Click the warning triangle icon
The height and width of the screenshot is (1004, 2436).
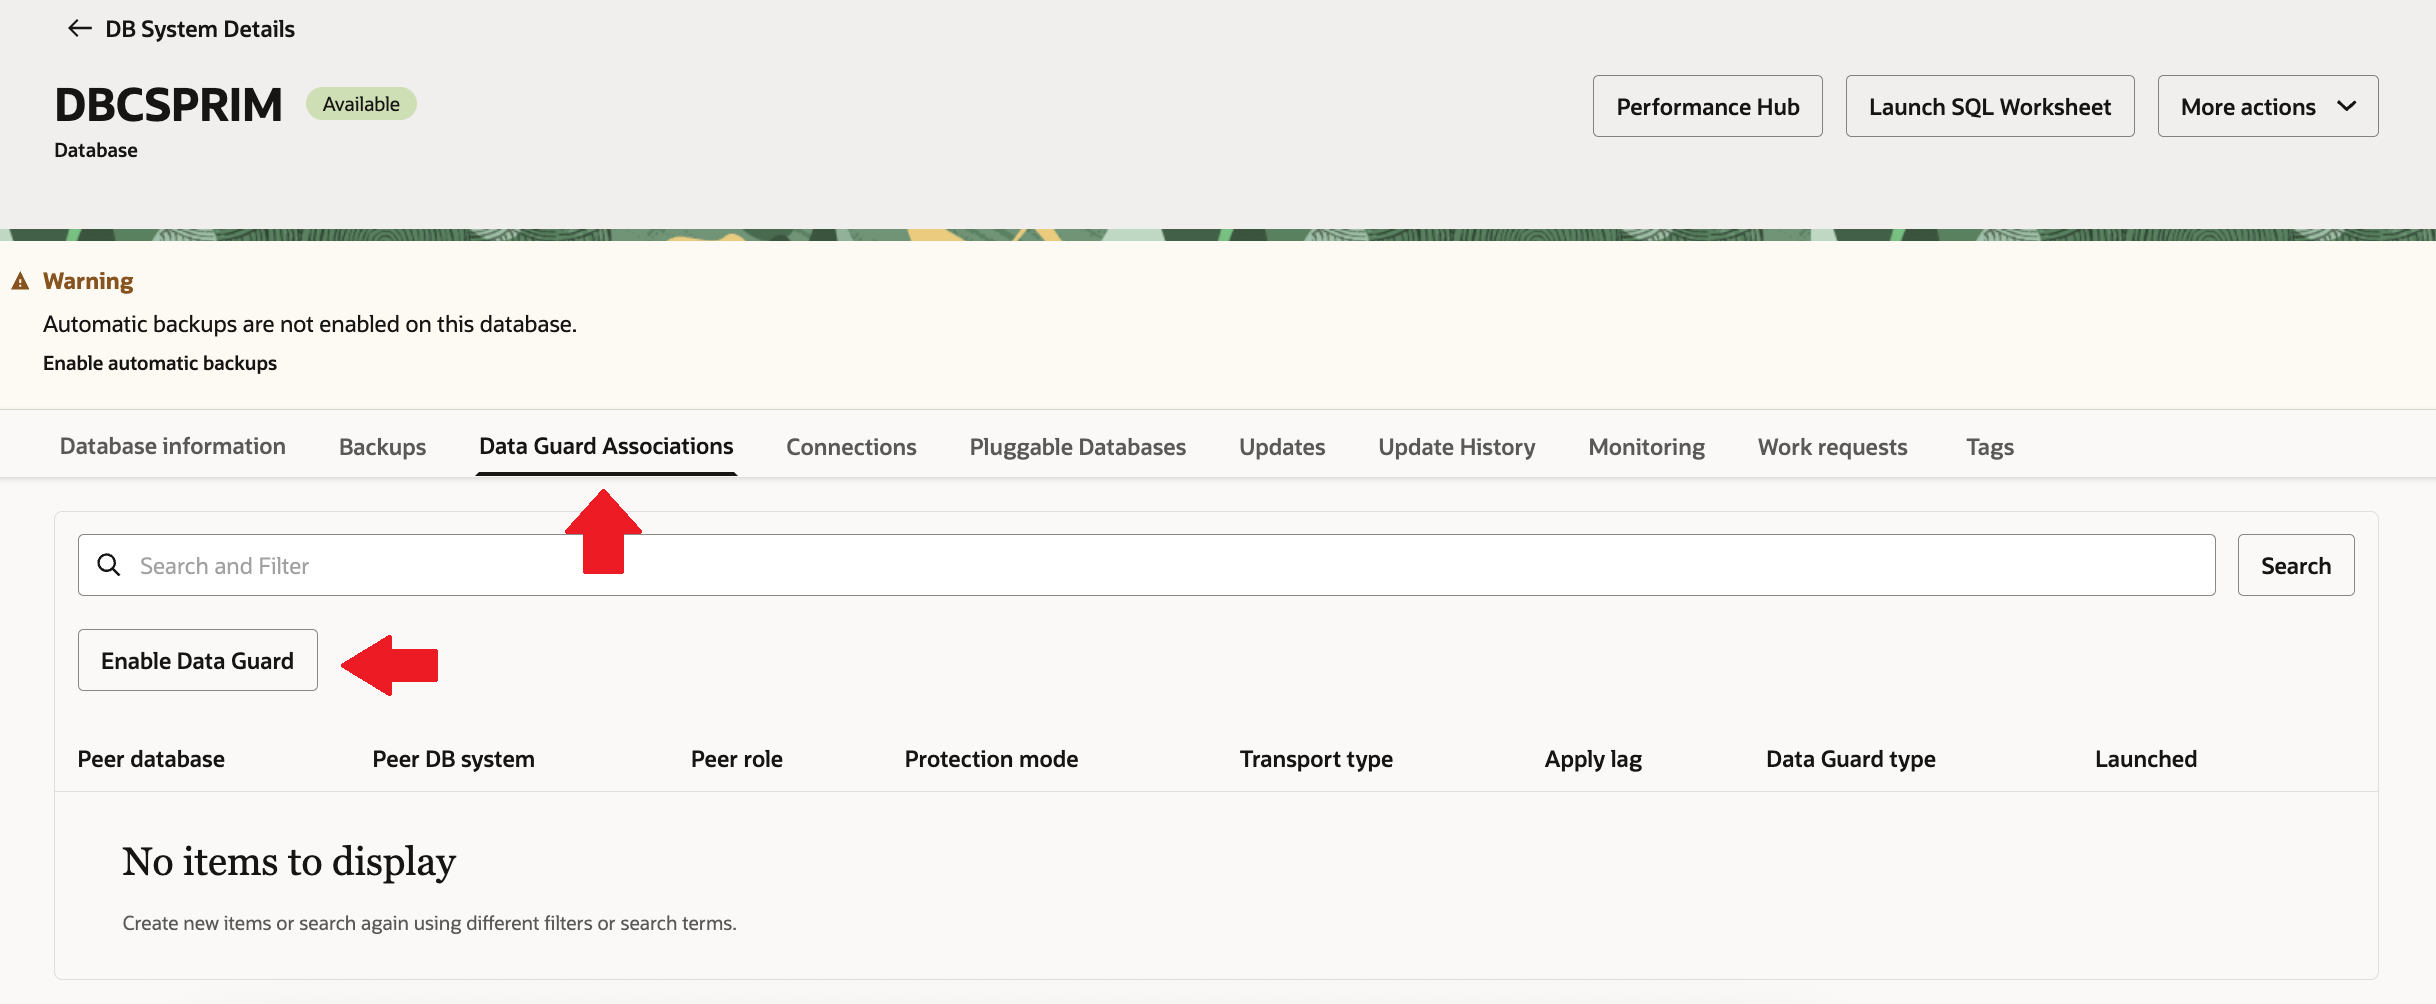click(x=20, y=282)
